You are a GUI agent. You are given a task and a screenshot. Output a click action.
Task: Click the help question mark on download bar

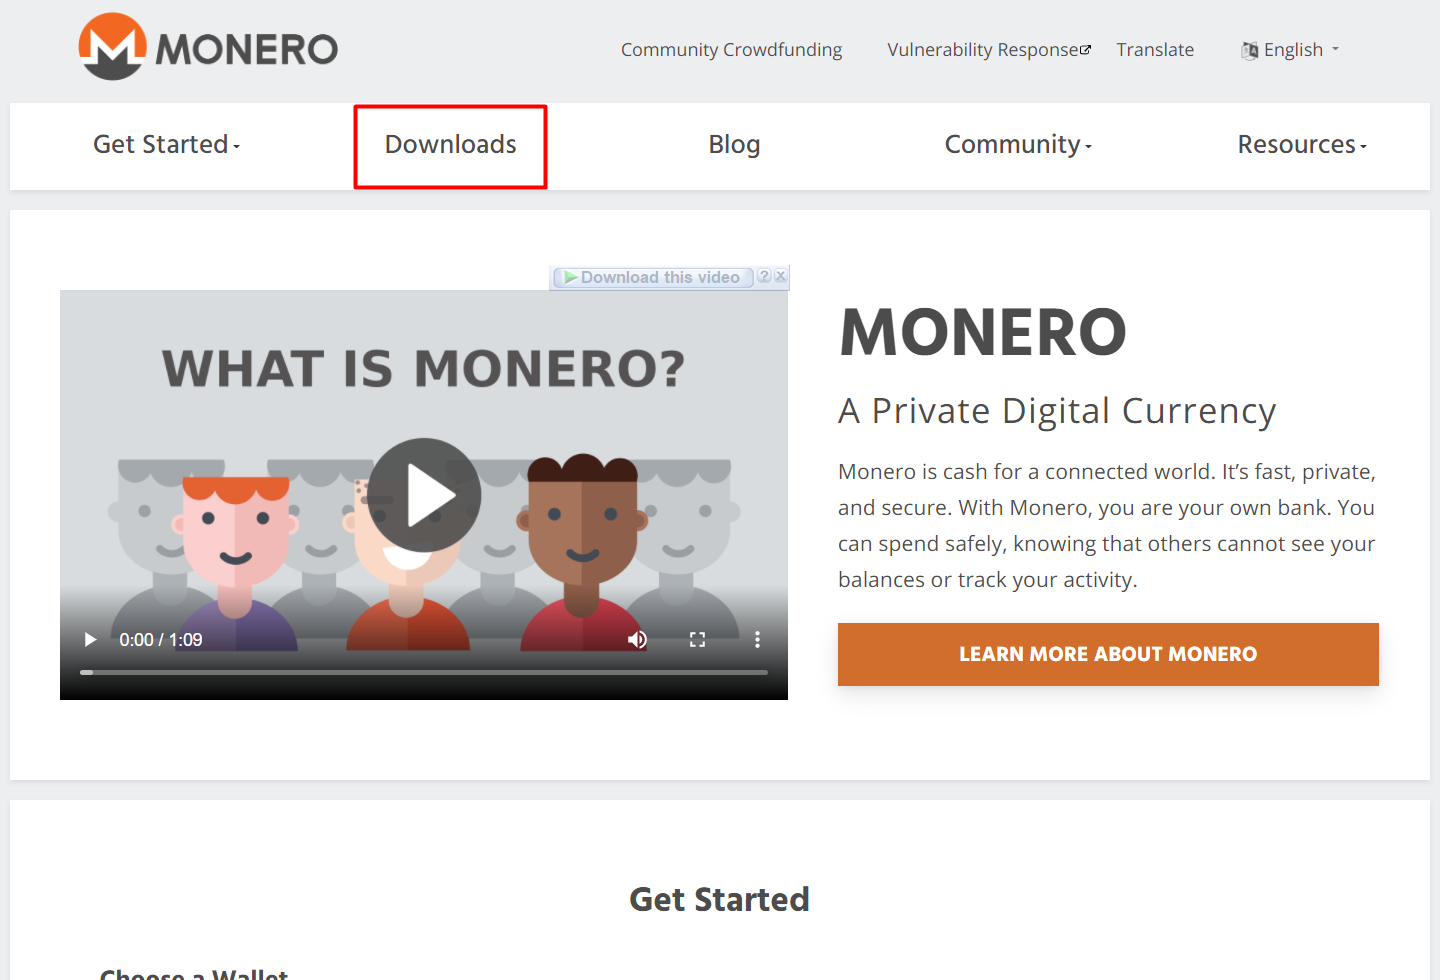[x=764, y=277]
